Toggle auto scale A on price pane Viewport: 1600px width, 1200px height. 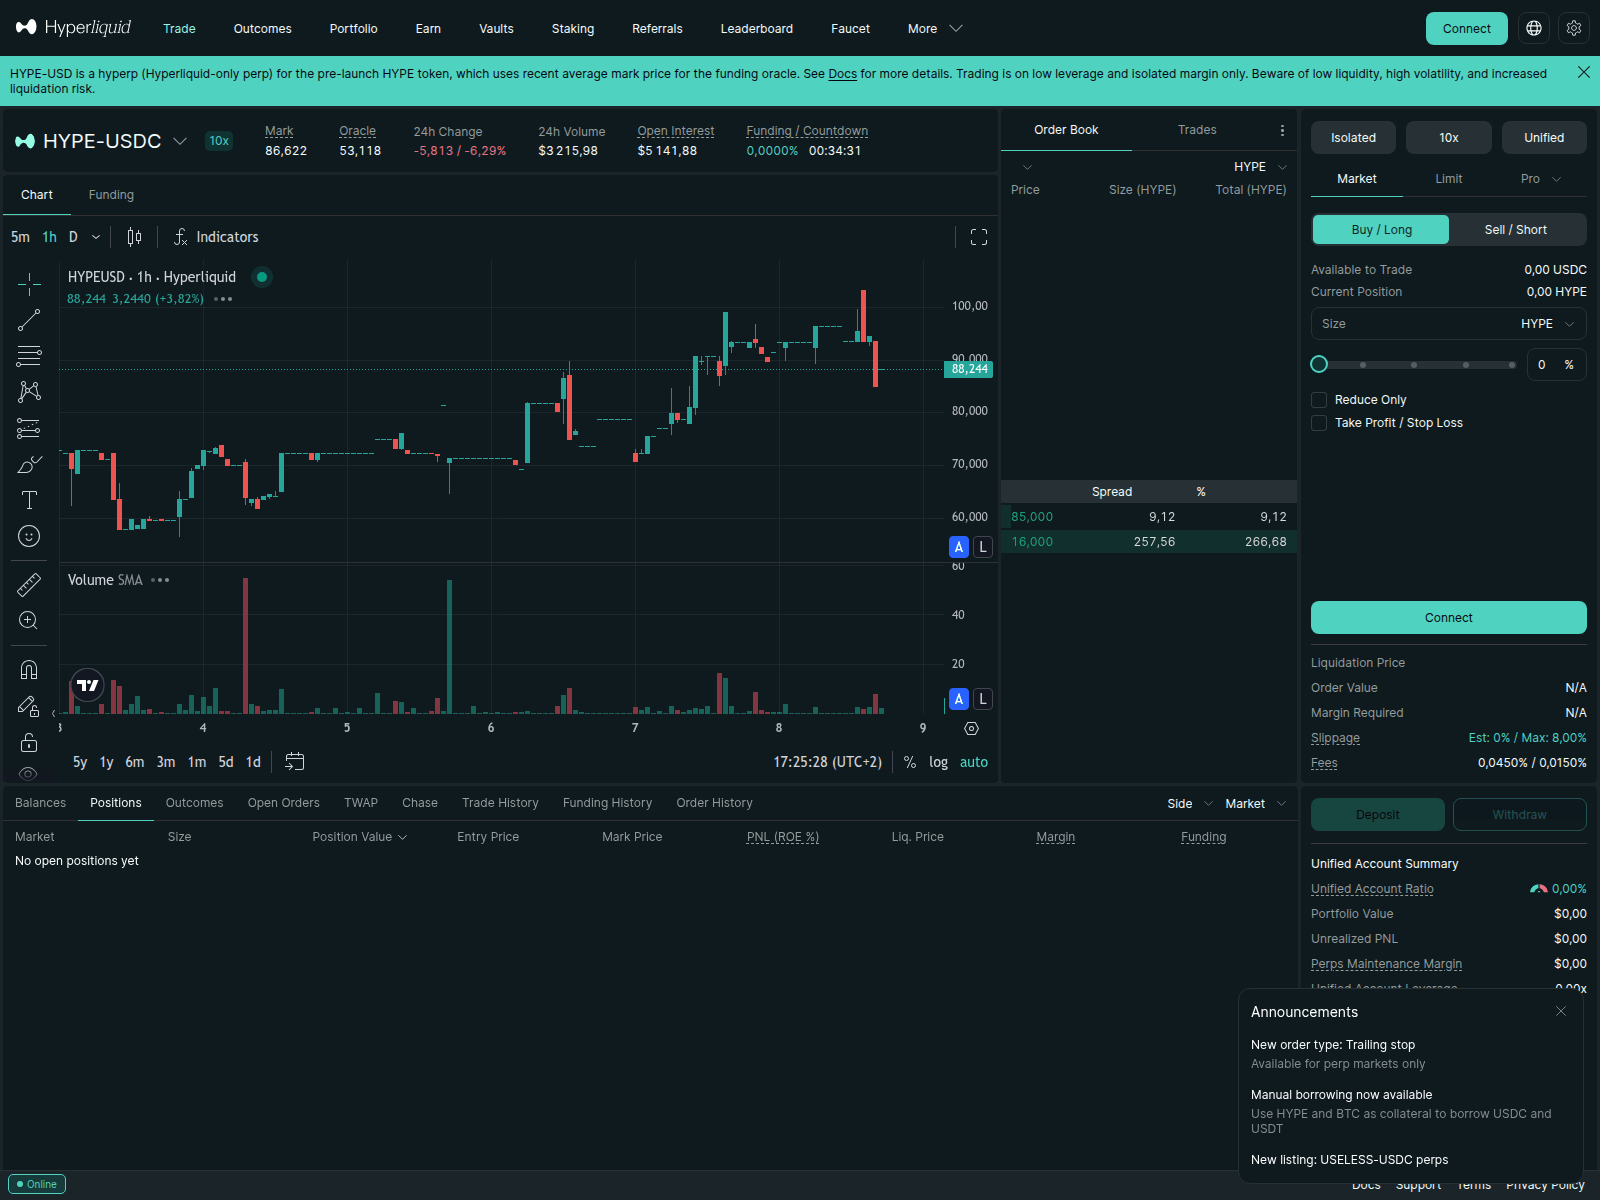(x=959, y=547)
